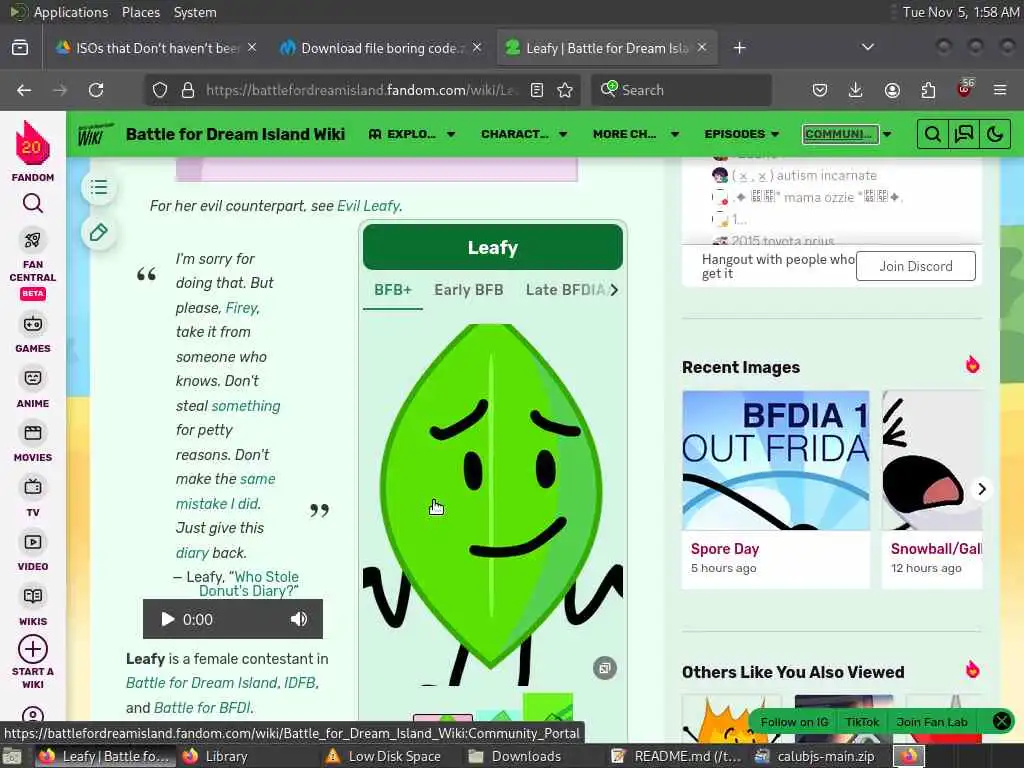This screenshot has width=1024, height=768.
Task: Toggle reader view icon in address bar
Action: 537,90
